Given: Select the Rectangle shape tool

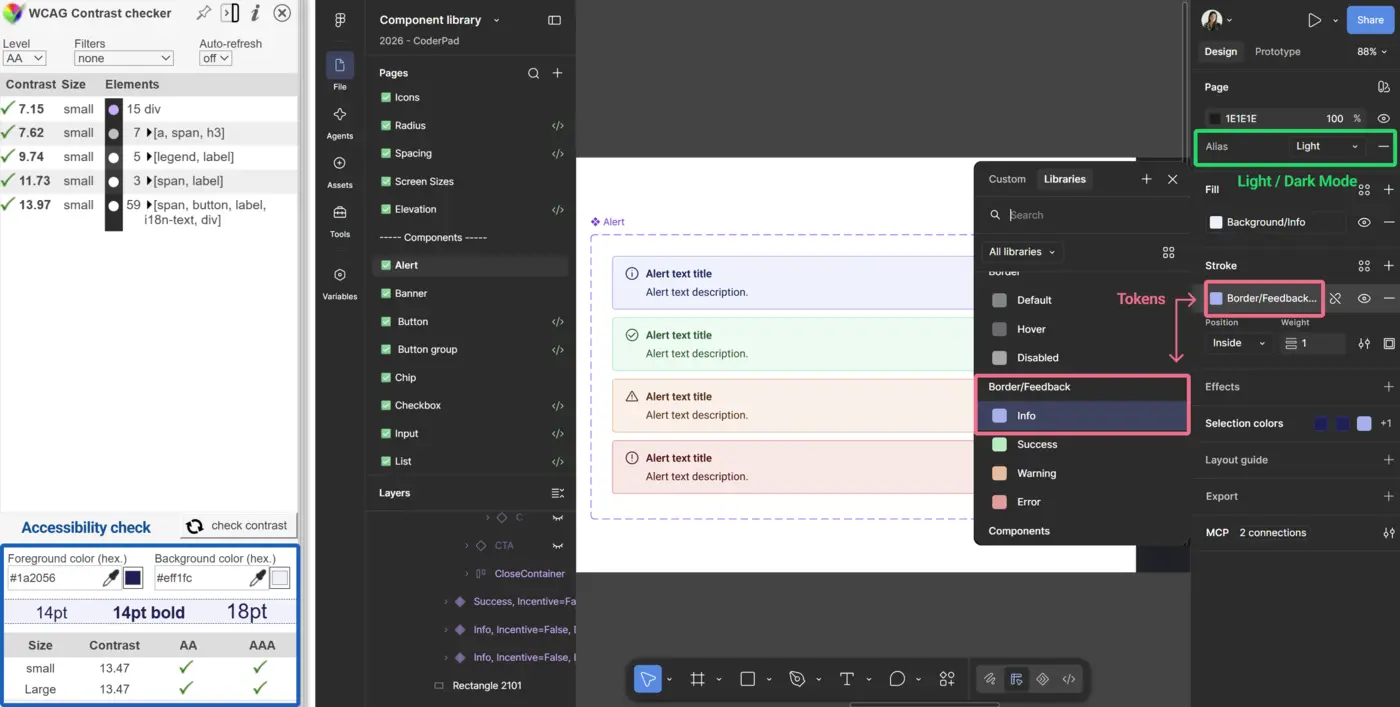Looking at the screenshot, I should 747,679.
